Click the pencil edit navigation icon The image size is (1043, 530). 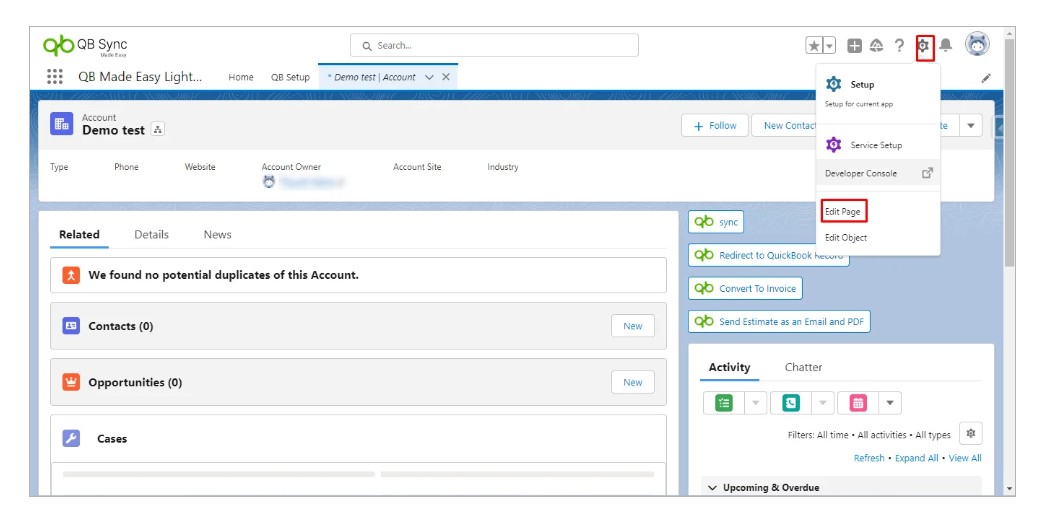[x=986, y=78]
